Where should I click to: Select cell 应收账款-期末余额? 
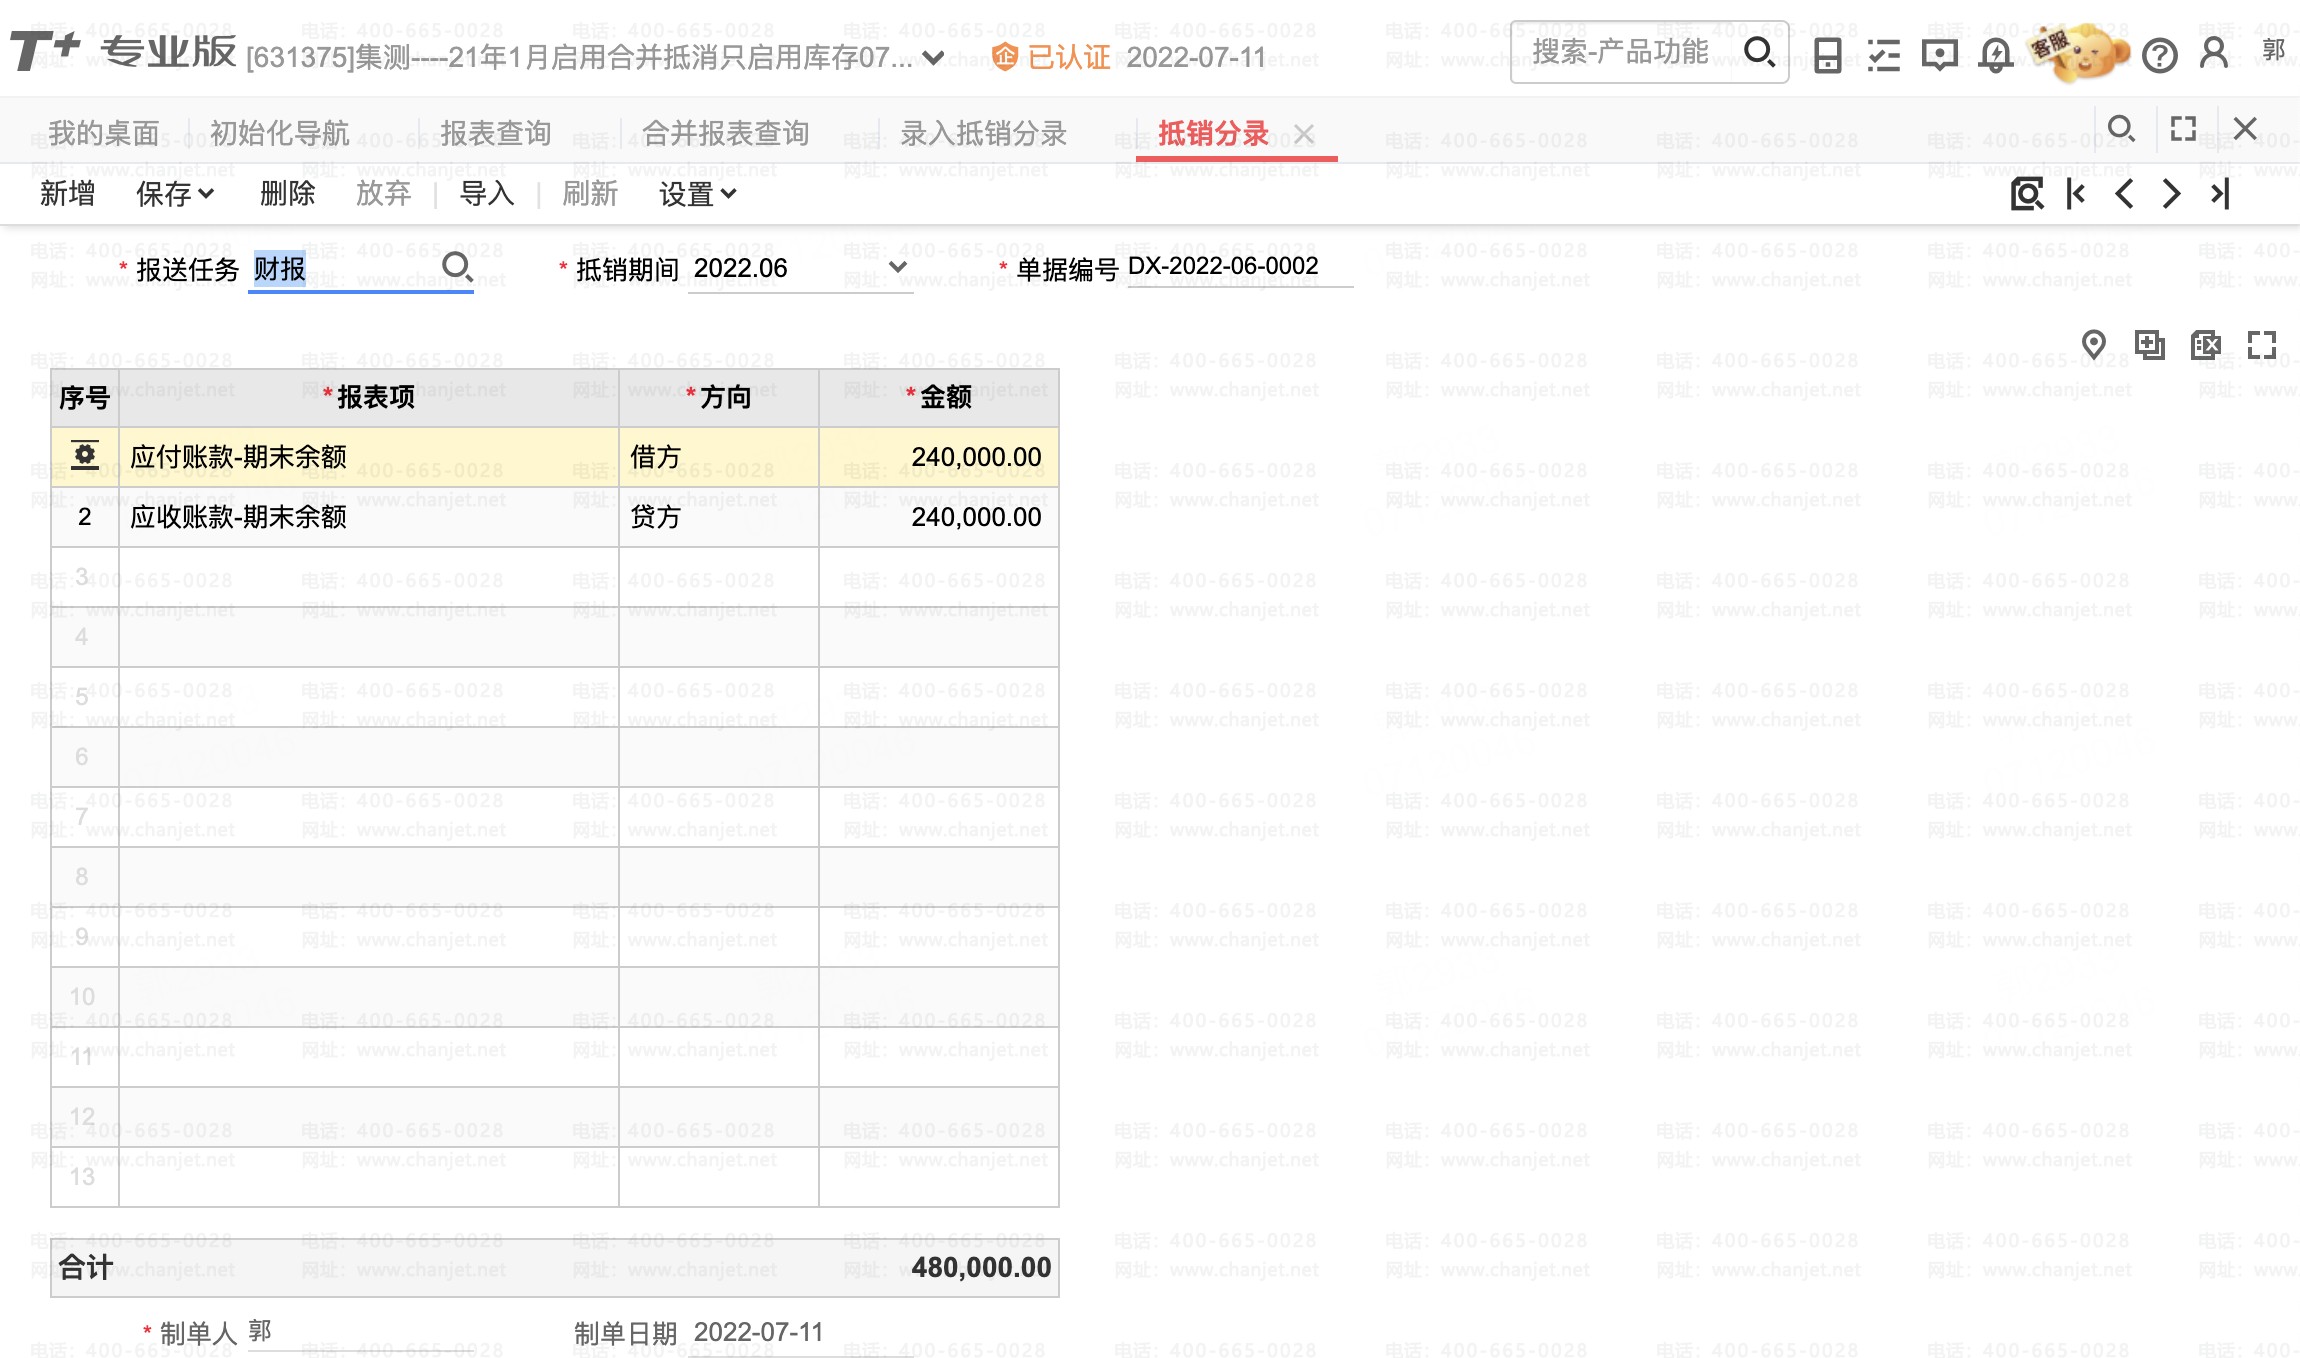pos(369,517)
